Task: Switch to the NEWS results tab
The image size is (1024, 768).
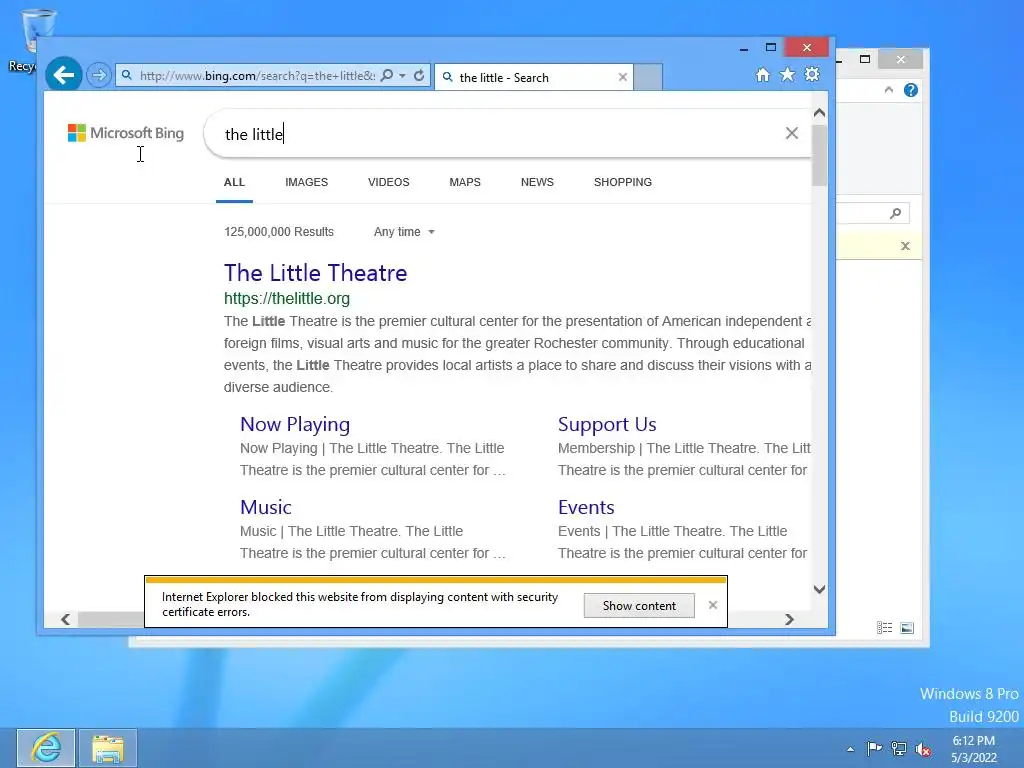Action: [x=537, y=182]
